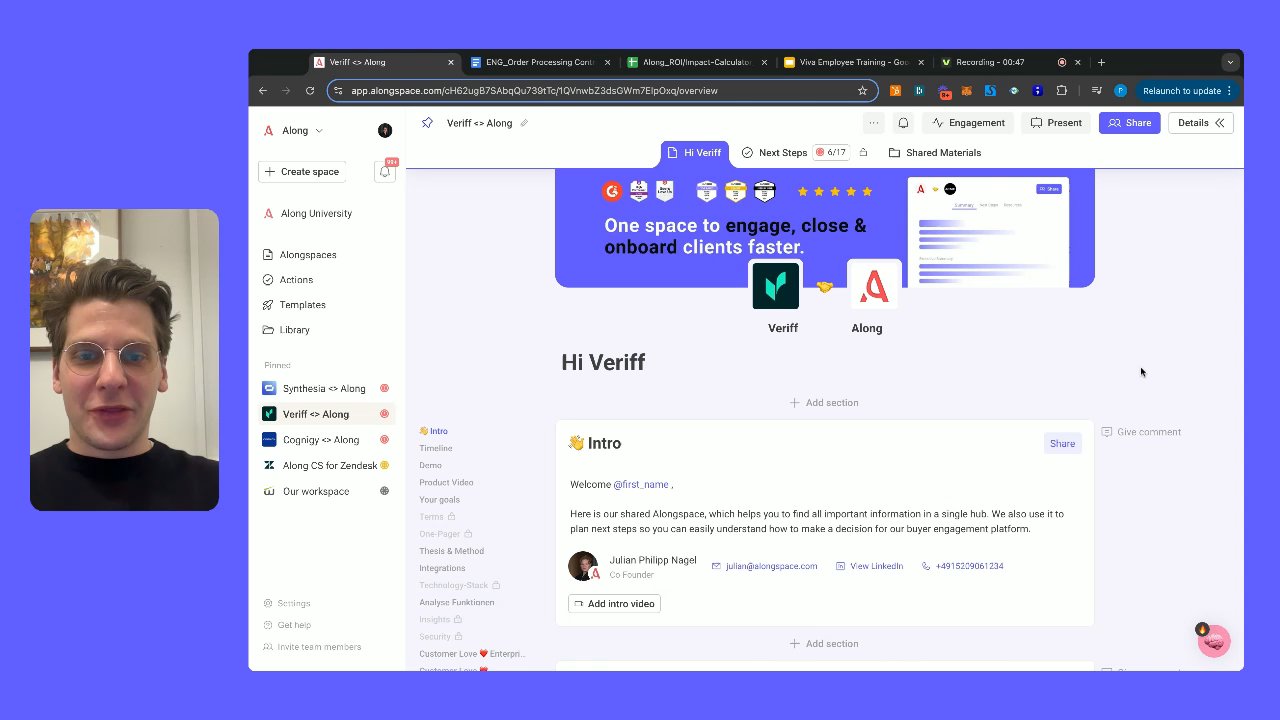1280x720 pixels.
Task: Open Chrome media control icon
Action: point(1097,91)
